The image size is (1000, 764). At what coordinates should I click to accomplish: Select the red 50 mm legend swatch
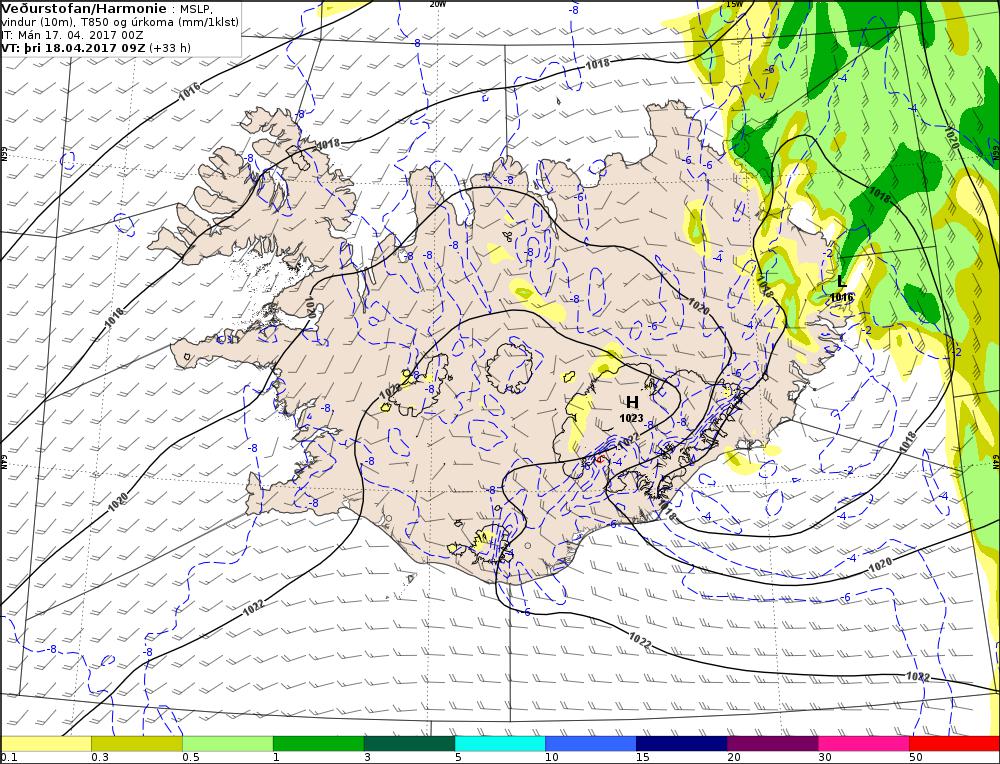pos(954,744)
